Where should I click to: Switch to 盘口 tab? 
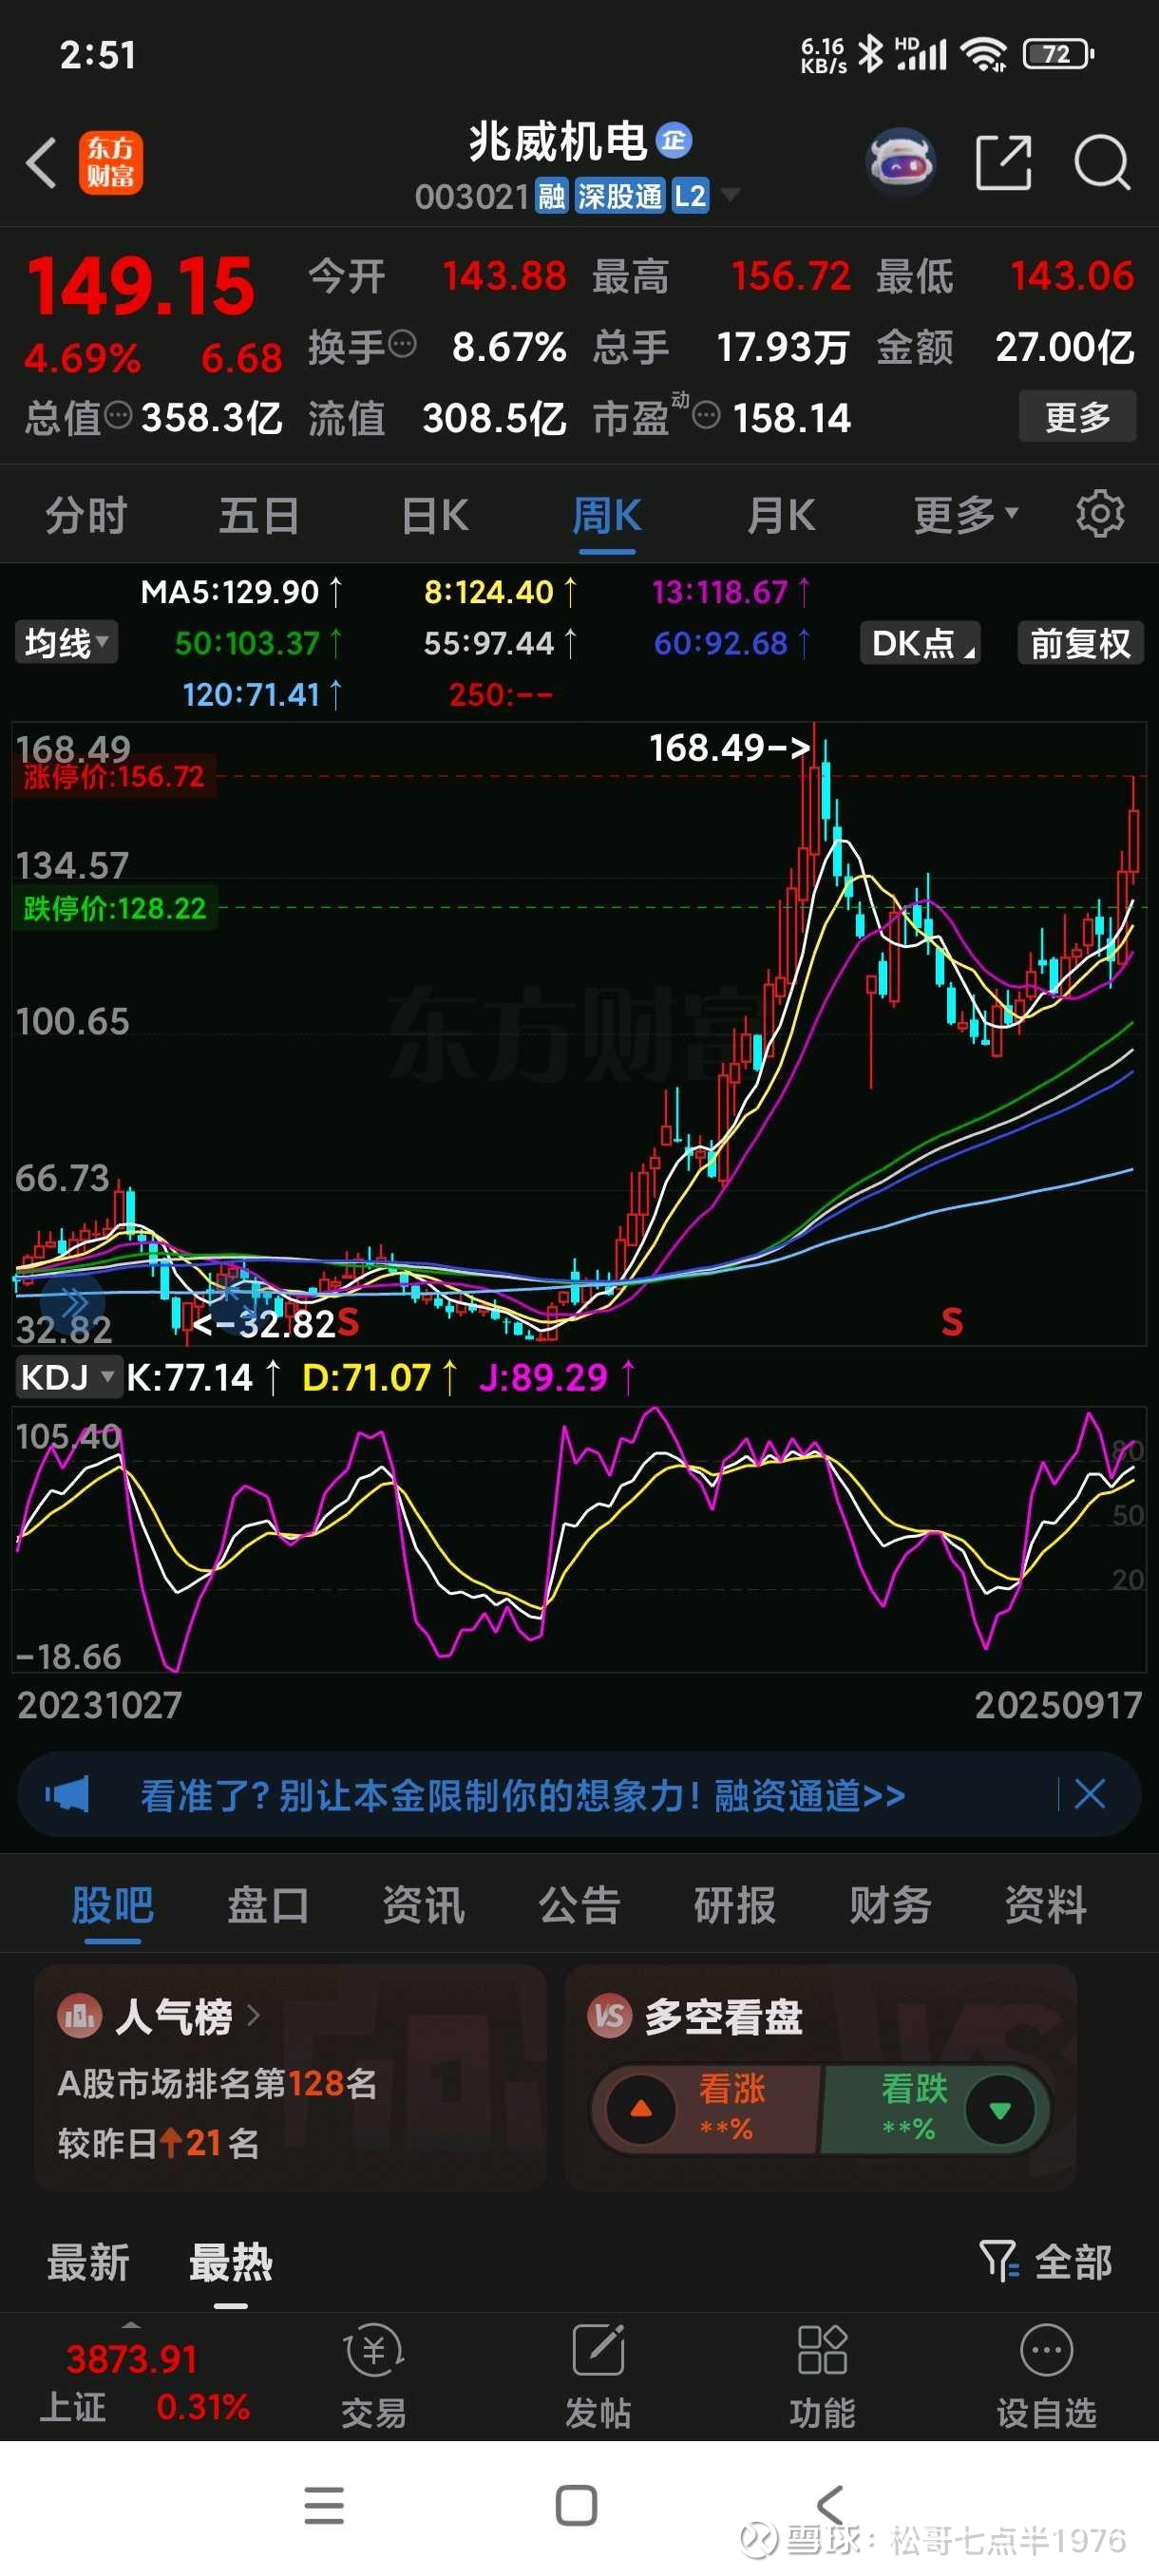click(268, 1906)
